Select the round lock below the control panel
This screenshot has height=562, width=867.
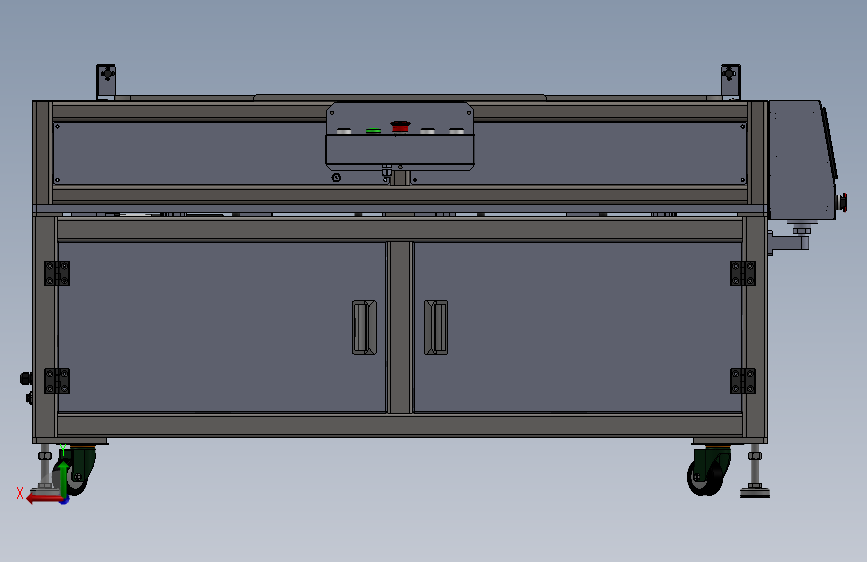pyautogui.click(x=336, y=178)
